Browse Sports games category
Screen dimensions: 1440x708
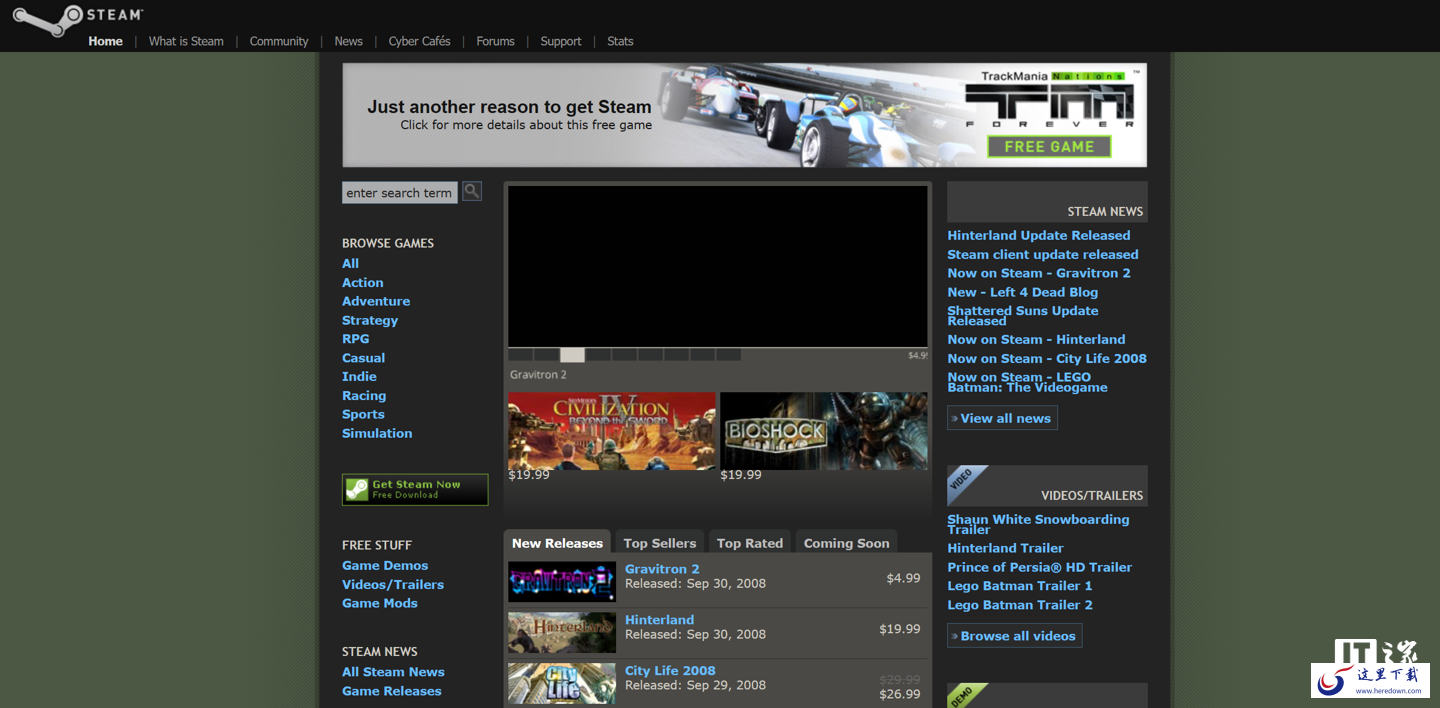pos(363,414)
